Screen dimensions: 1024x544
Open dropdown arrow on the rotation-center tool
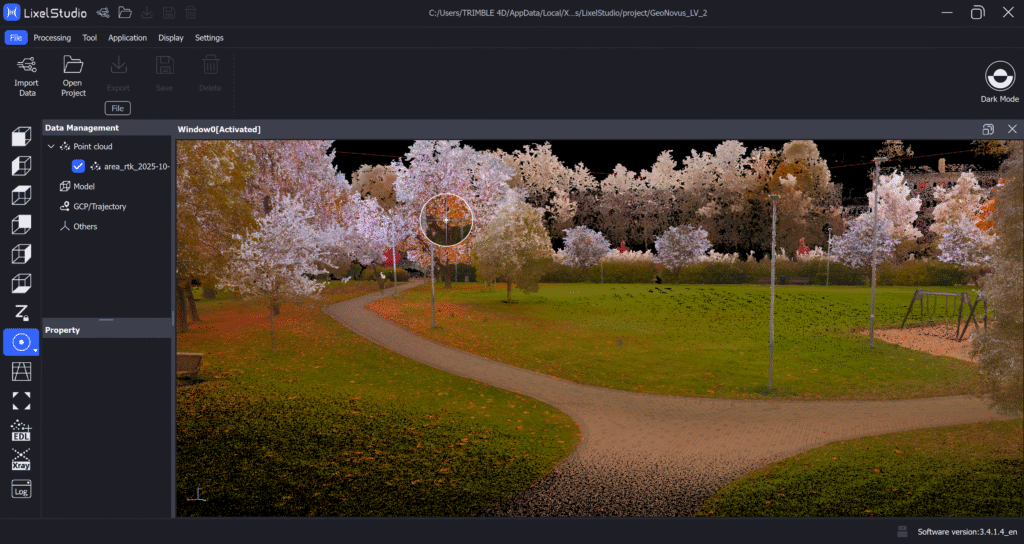click(36, 351)
